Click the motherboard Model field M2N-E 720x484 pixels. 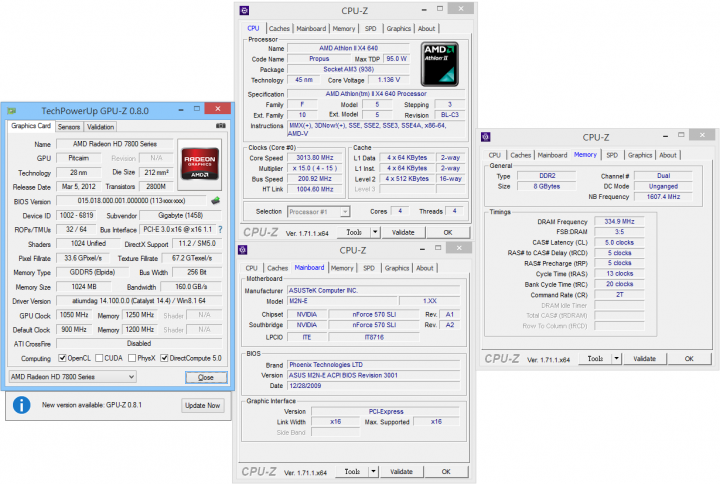(x=342, y=301)
